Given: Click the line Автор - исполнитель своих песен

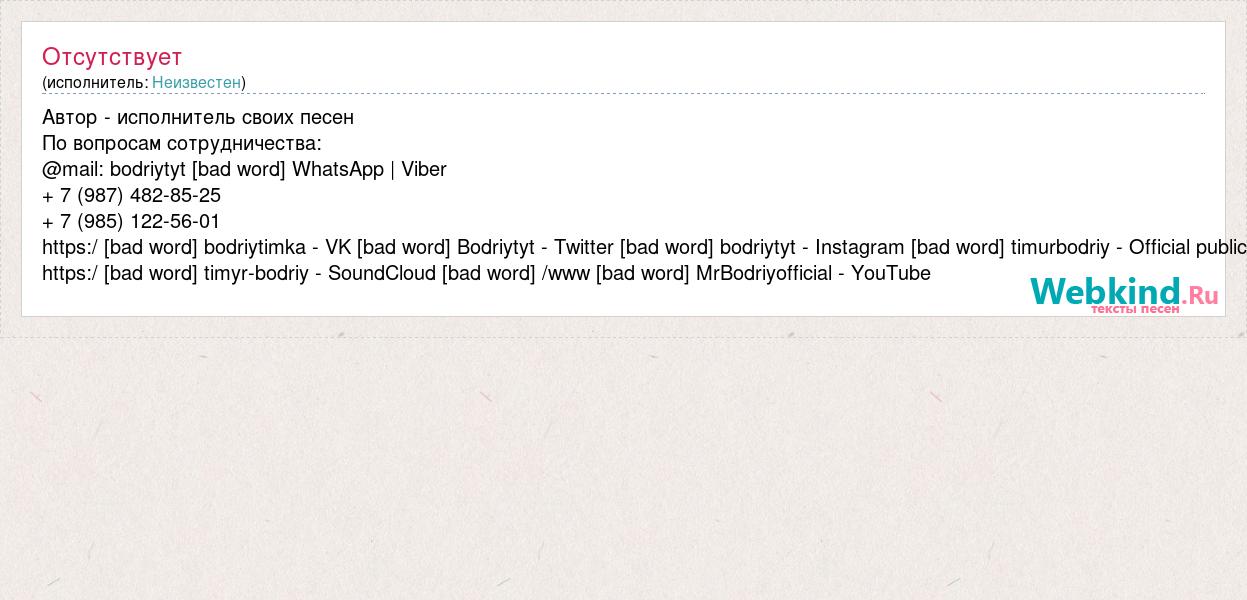Looking at the screenshot, I should (198, 117).
